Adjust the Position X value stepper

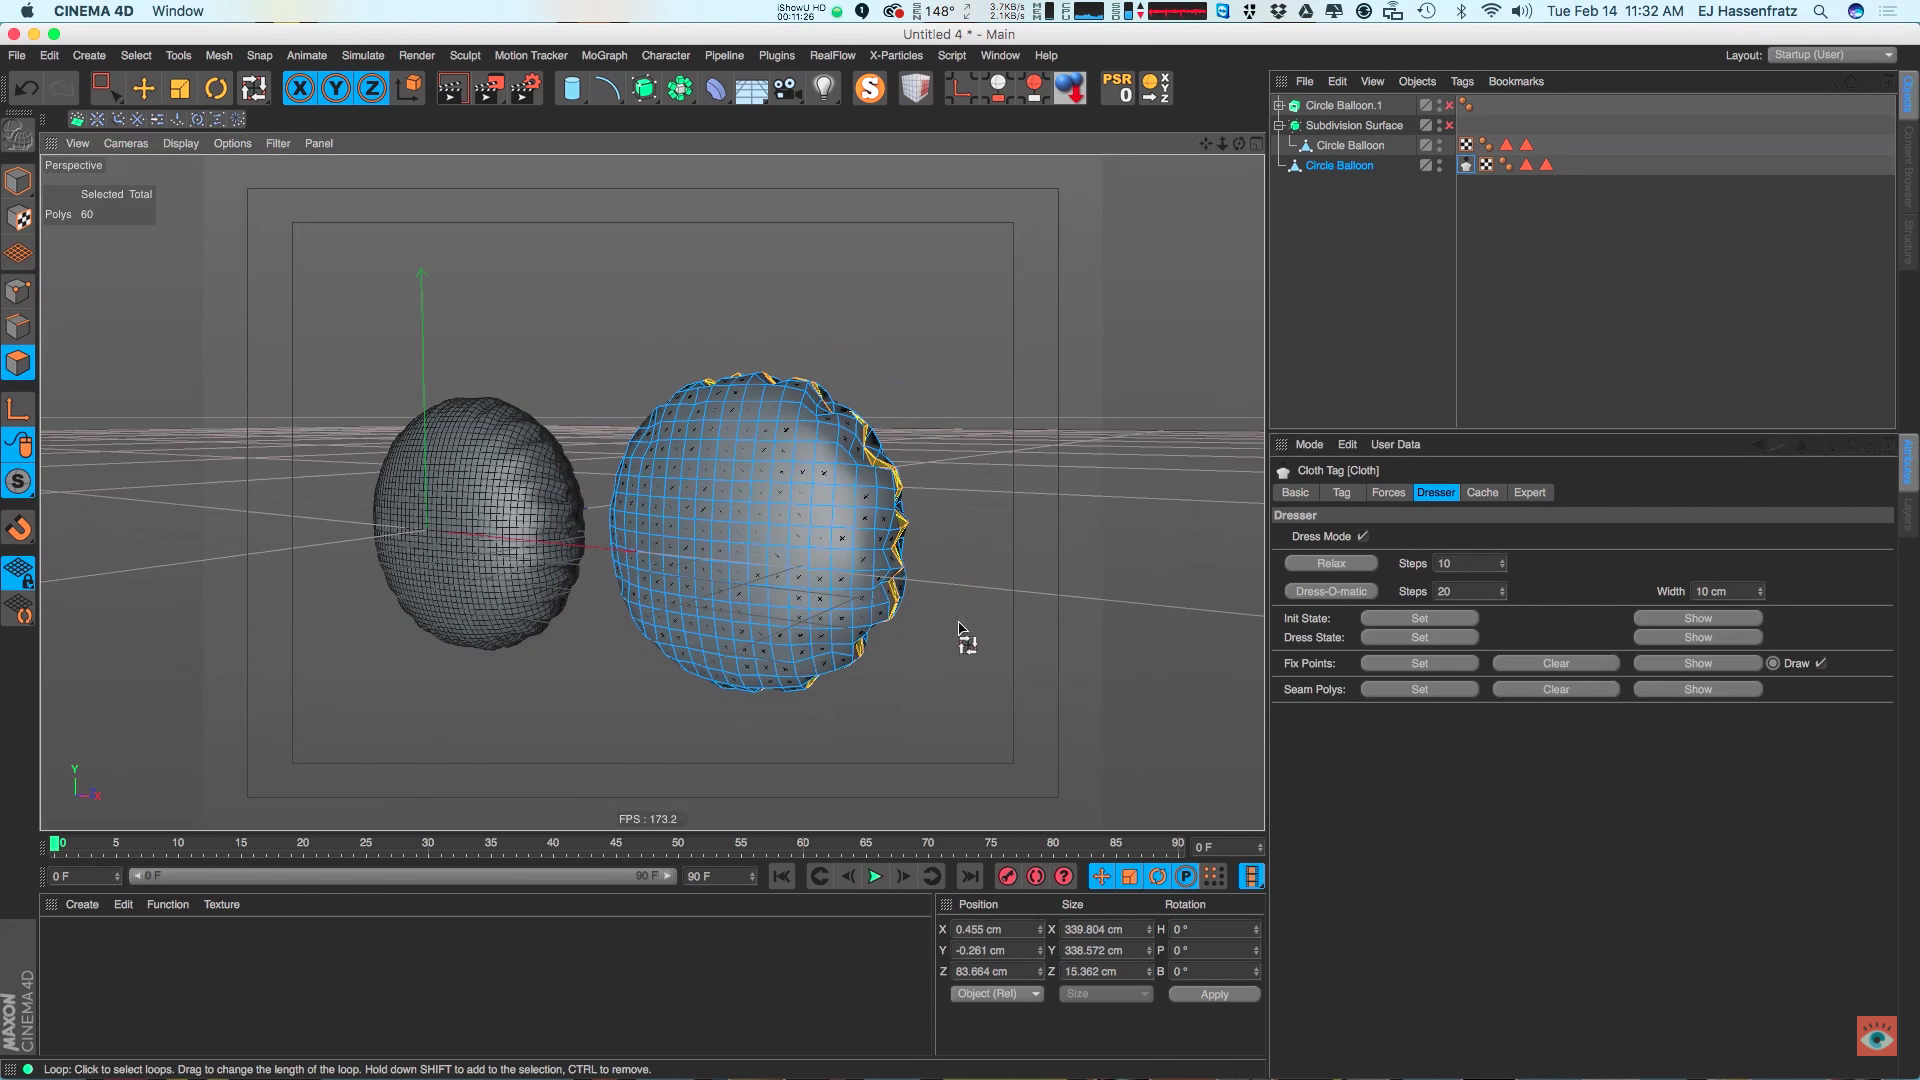[x=1040, y=930]
